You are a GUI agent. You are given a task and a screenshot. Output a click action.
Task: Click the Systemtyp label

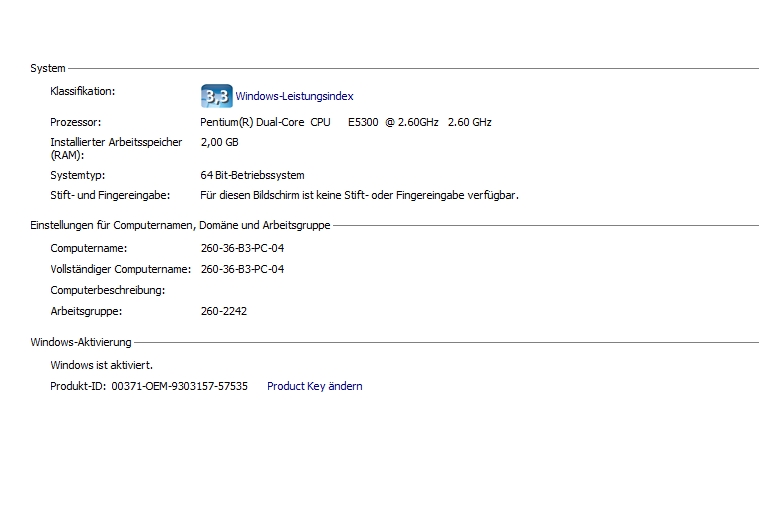click(78, 175)
